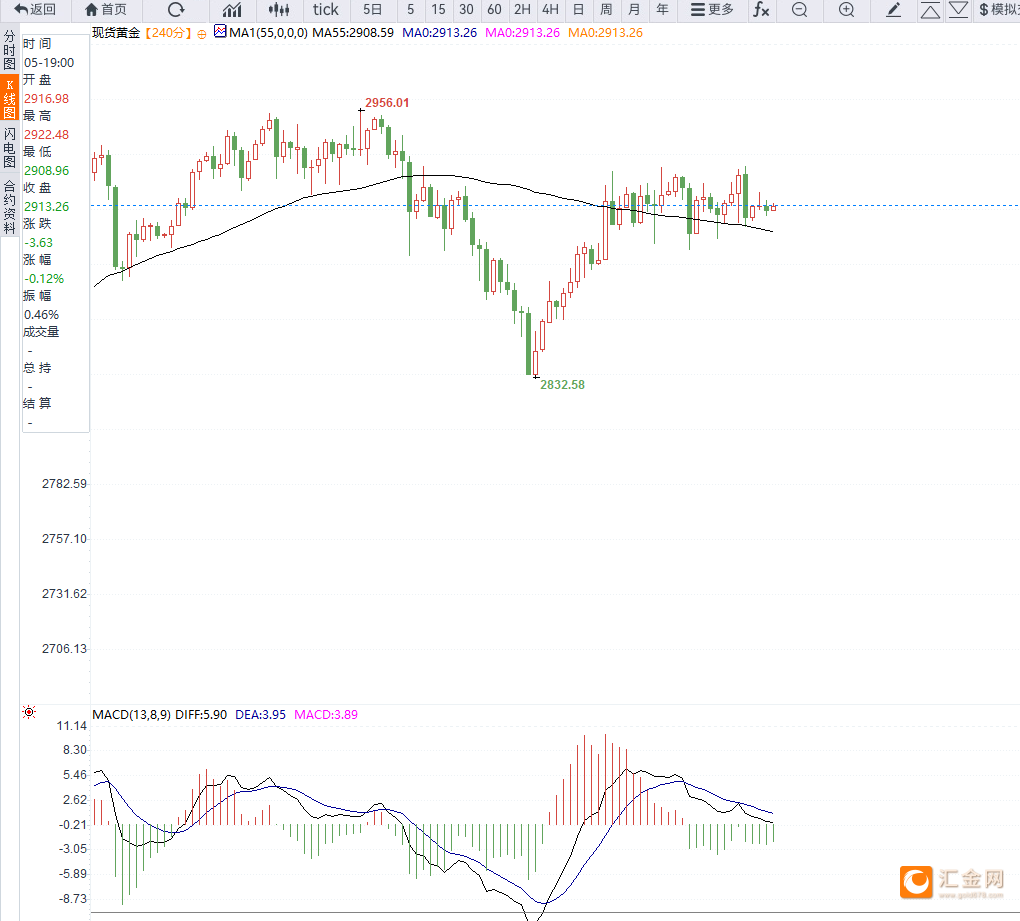The height and width of the screenshot is (921, 1020).
Task: Click the time value 05-19:00
Action: tap(49, 62)
